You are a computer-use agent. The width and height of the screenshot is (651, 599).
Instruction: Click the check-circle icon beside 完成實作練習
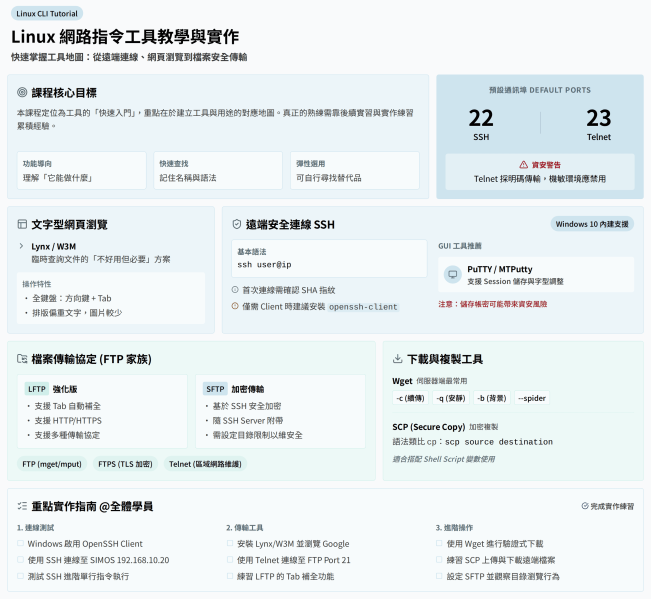click(585, 506)
